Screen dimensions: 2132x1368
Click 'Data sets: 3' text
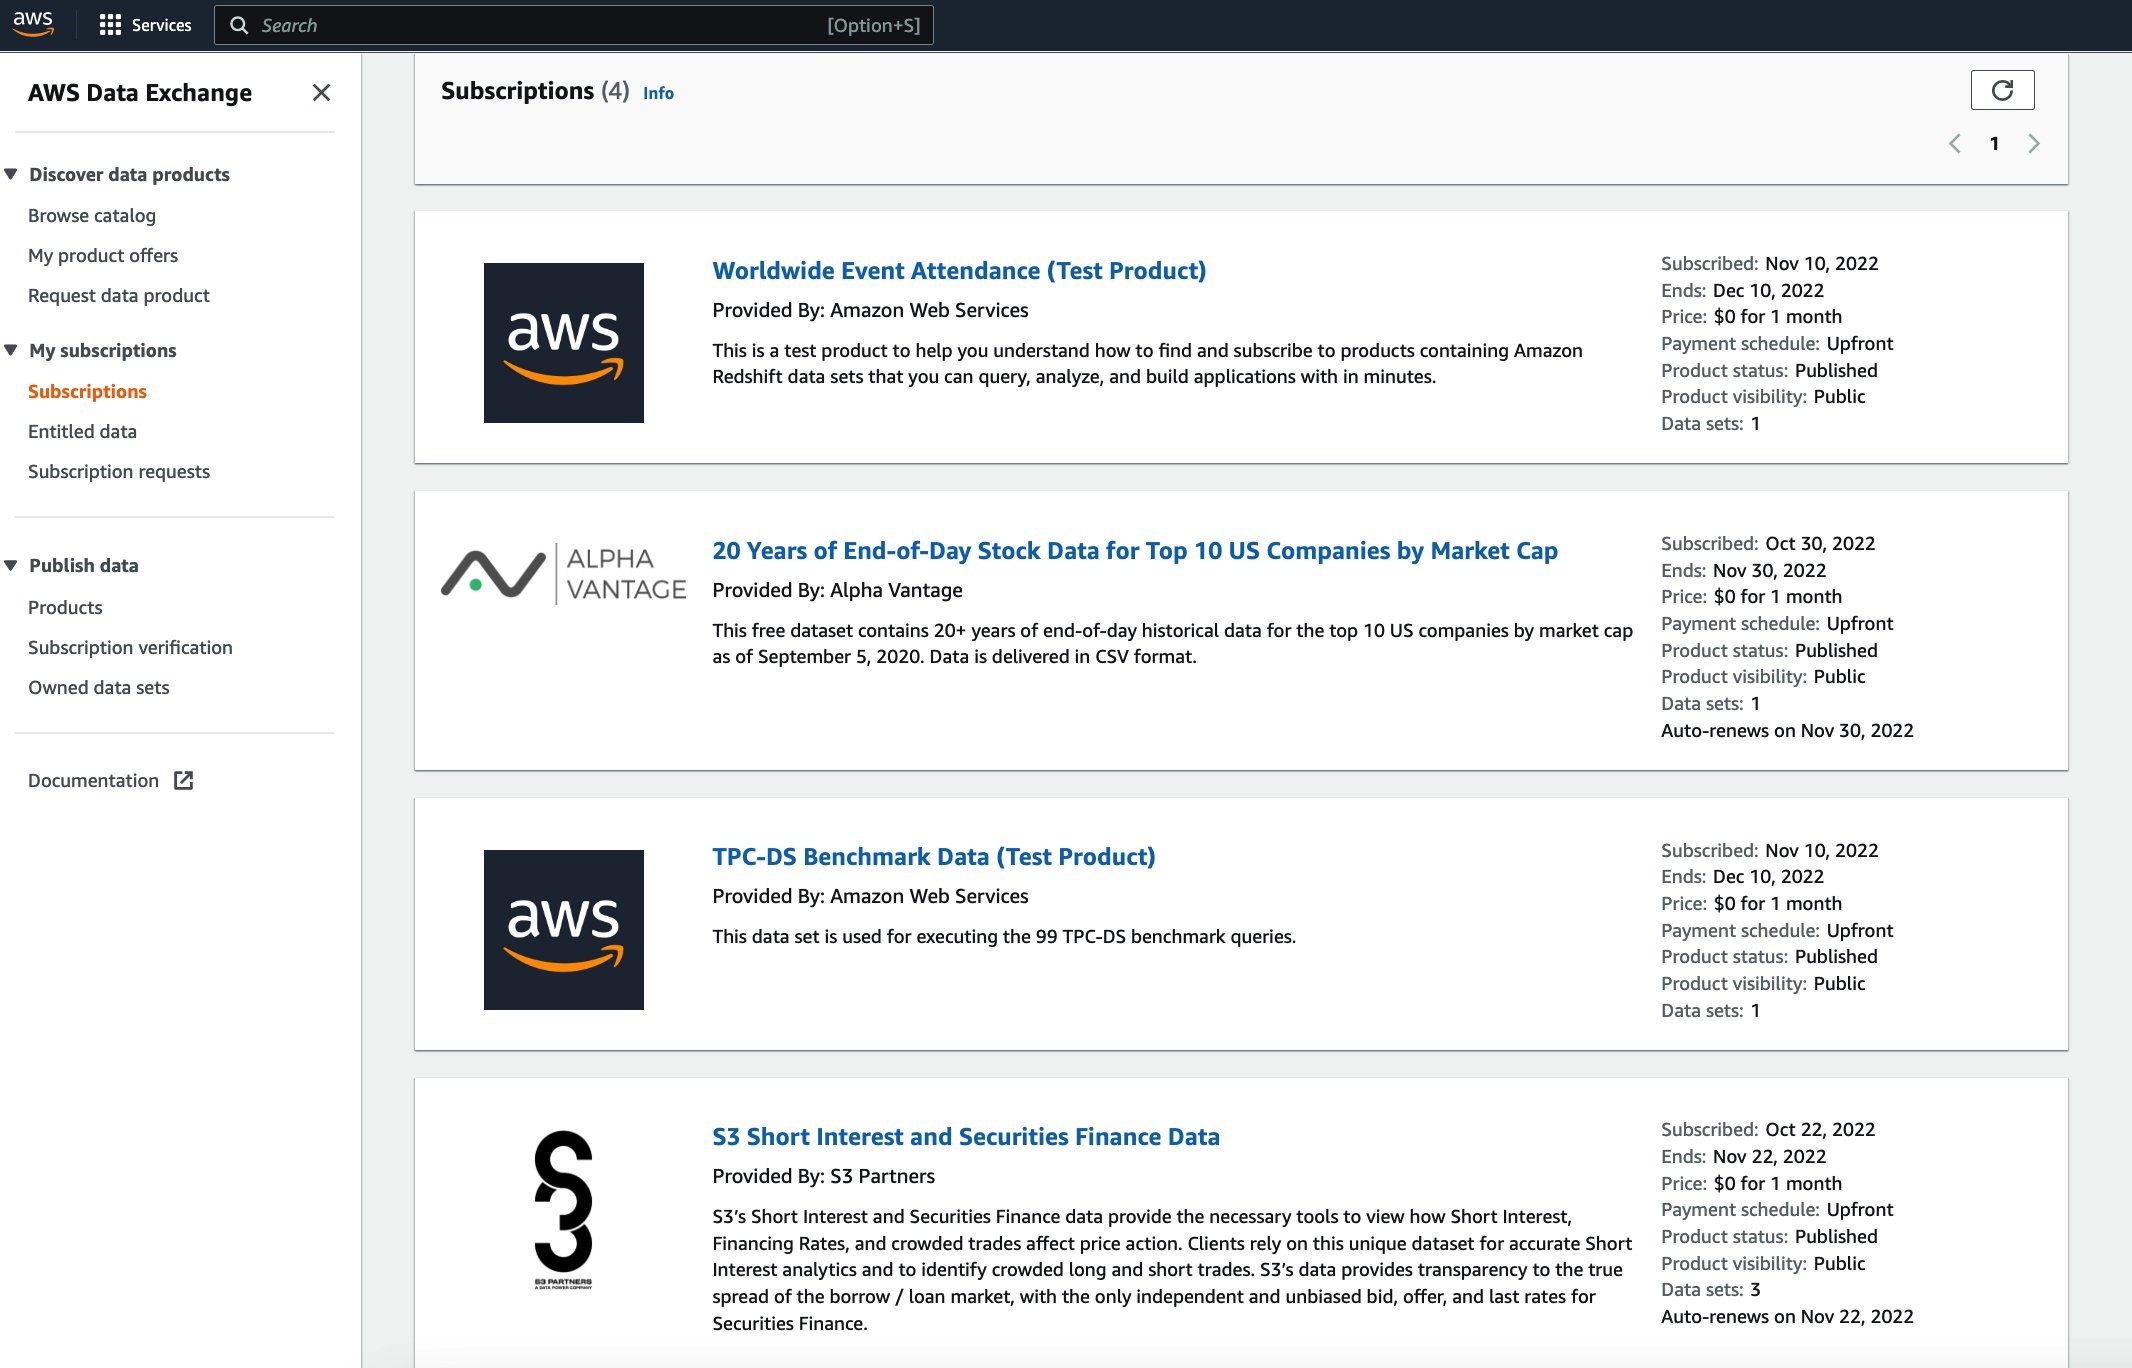(x=1710, y=1289)
